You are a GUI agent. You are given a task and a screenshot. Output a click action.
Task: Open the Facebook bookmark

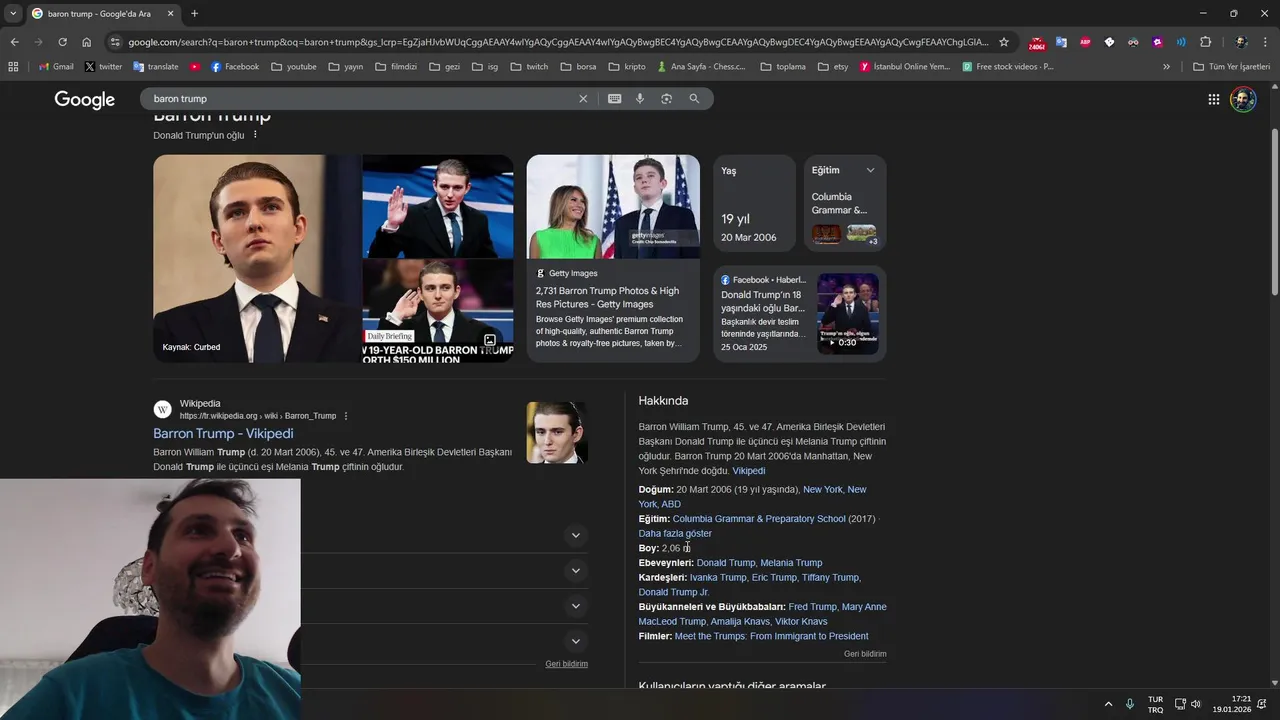coord(234,67)
